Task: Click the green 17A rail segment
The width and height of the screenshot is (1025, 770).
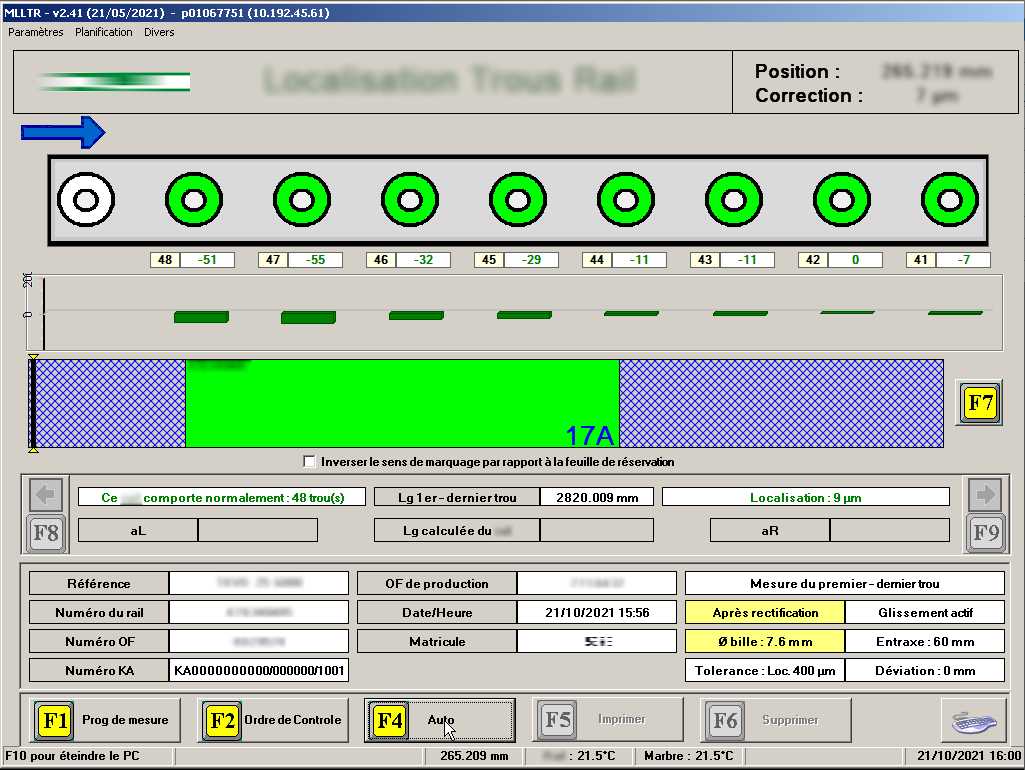Action: (x=402, y=403)
